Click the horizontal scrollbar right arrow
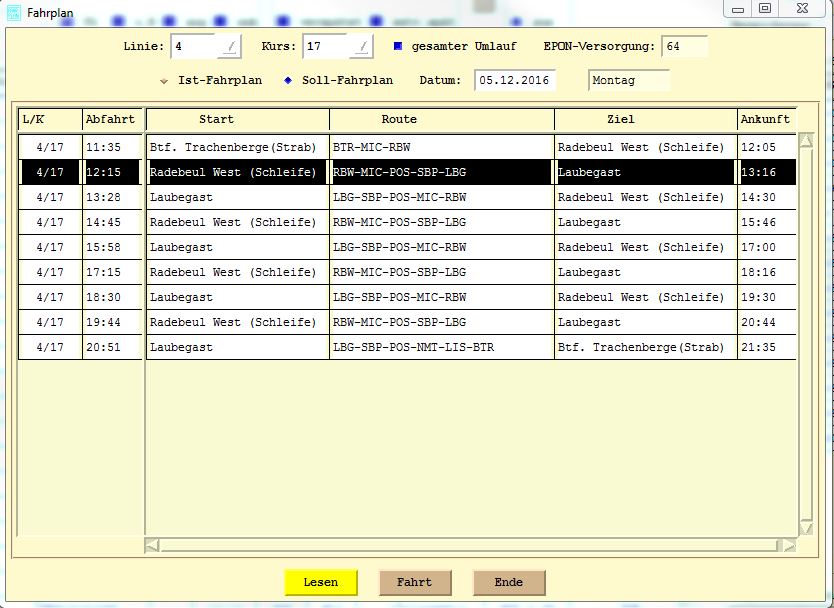The height and width of the screenshot is (608, 834). coord(790,545)
